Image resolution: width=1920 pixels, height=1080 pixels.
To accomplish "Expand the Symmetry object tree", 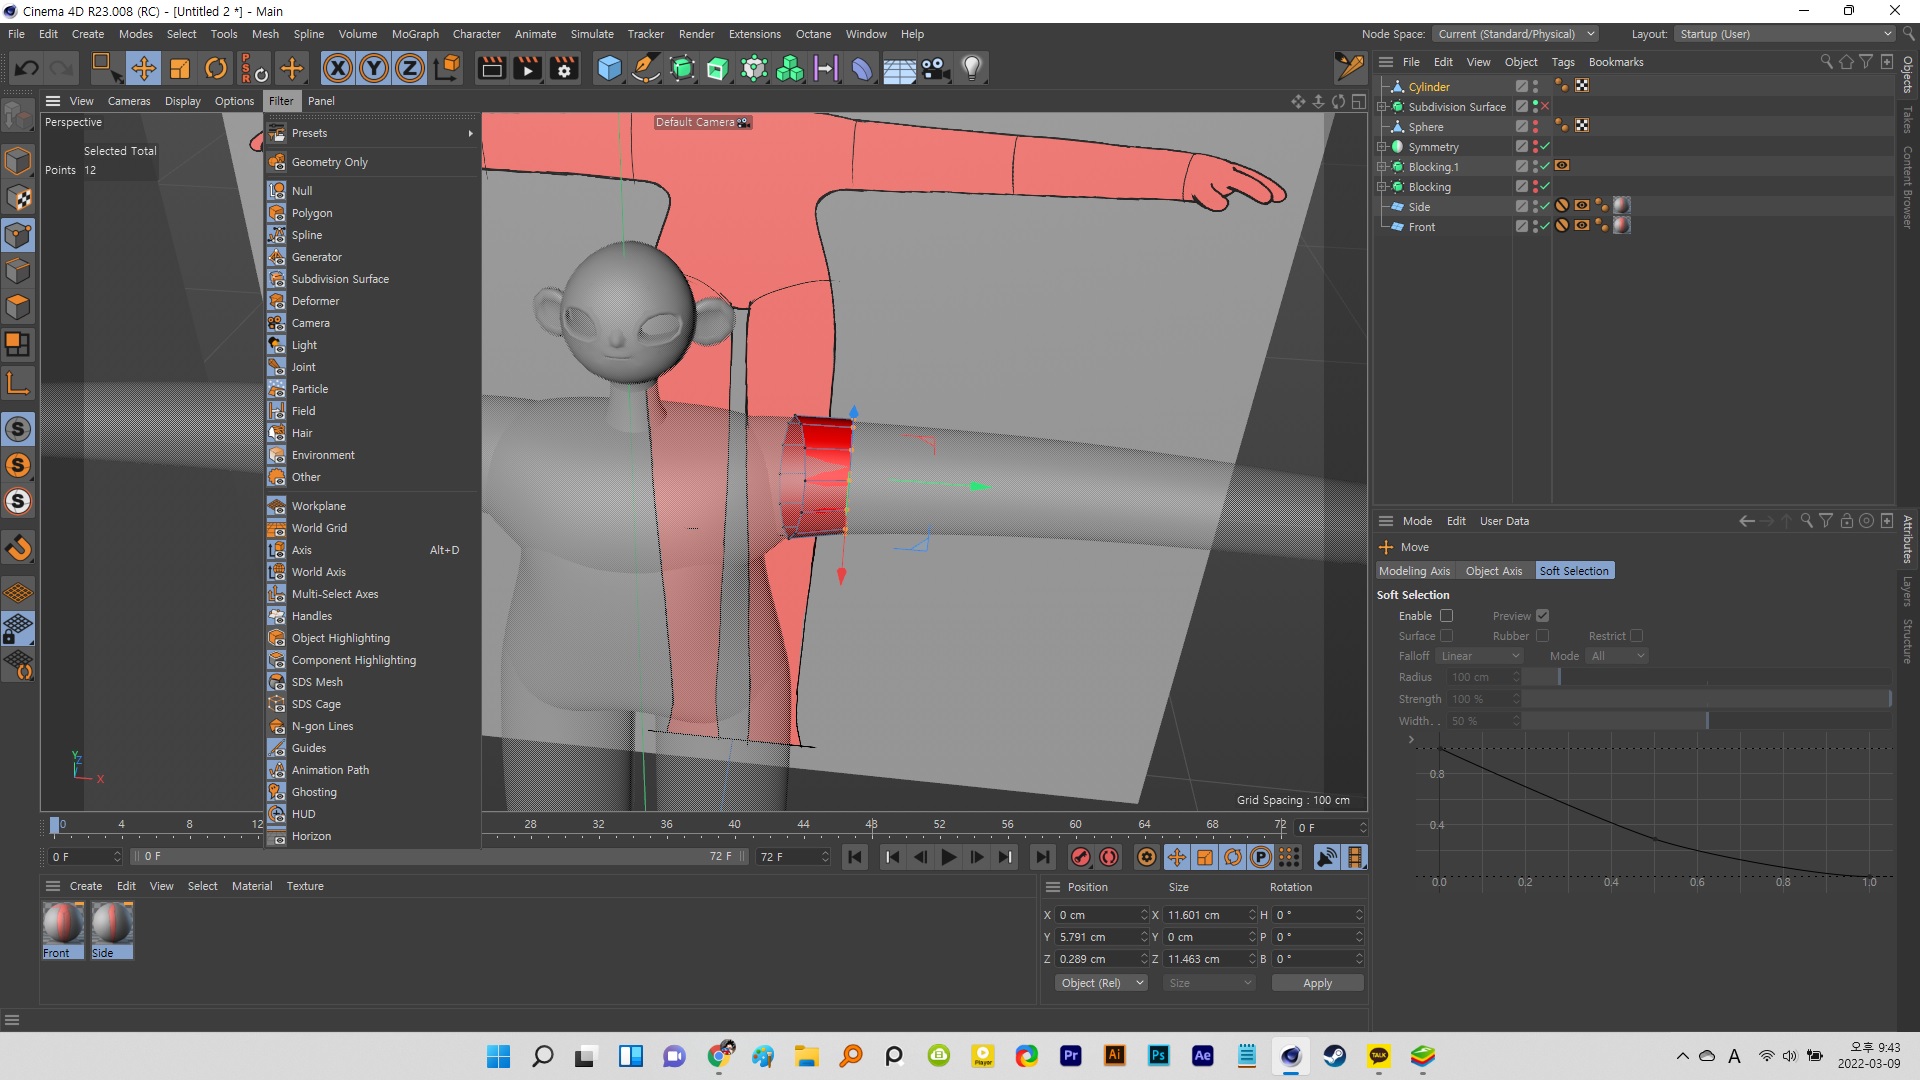I will point(1382,147).
